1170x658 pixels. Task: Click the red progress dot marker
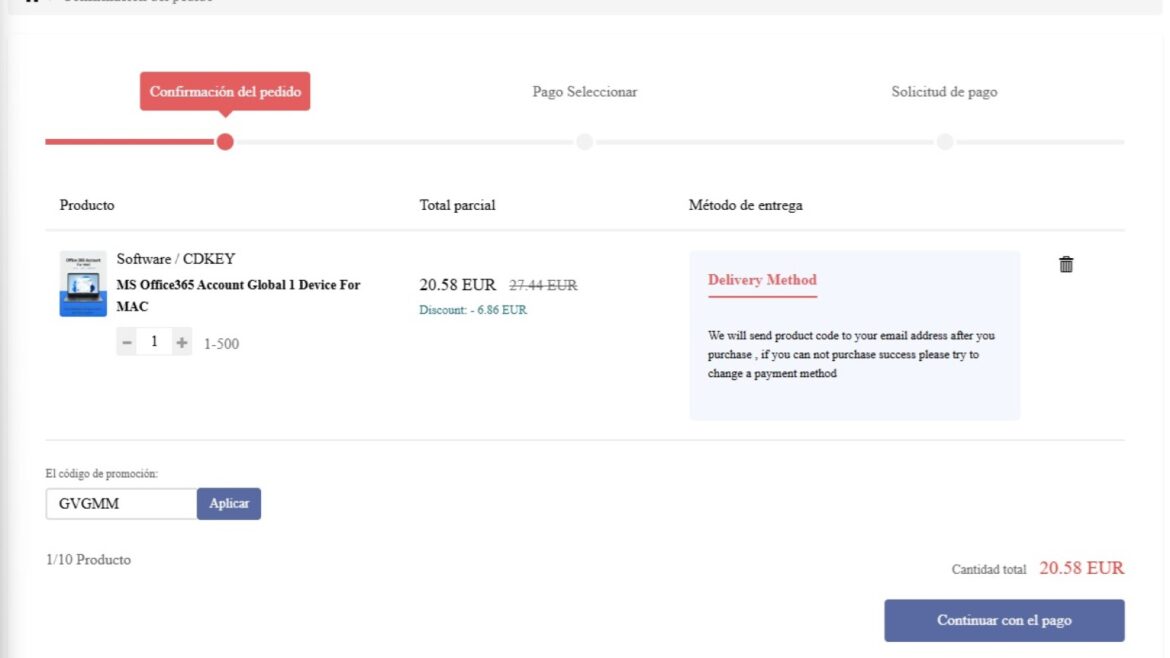tap(225, 142)
